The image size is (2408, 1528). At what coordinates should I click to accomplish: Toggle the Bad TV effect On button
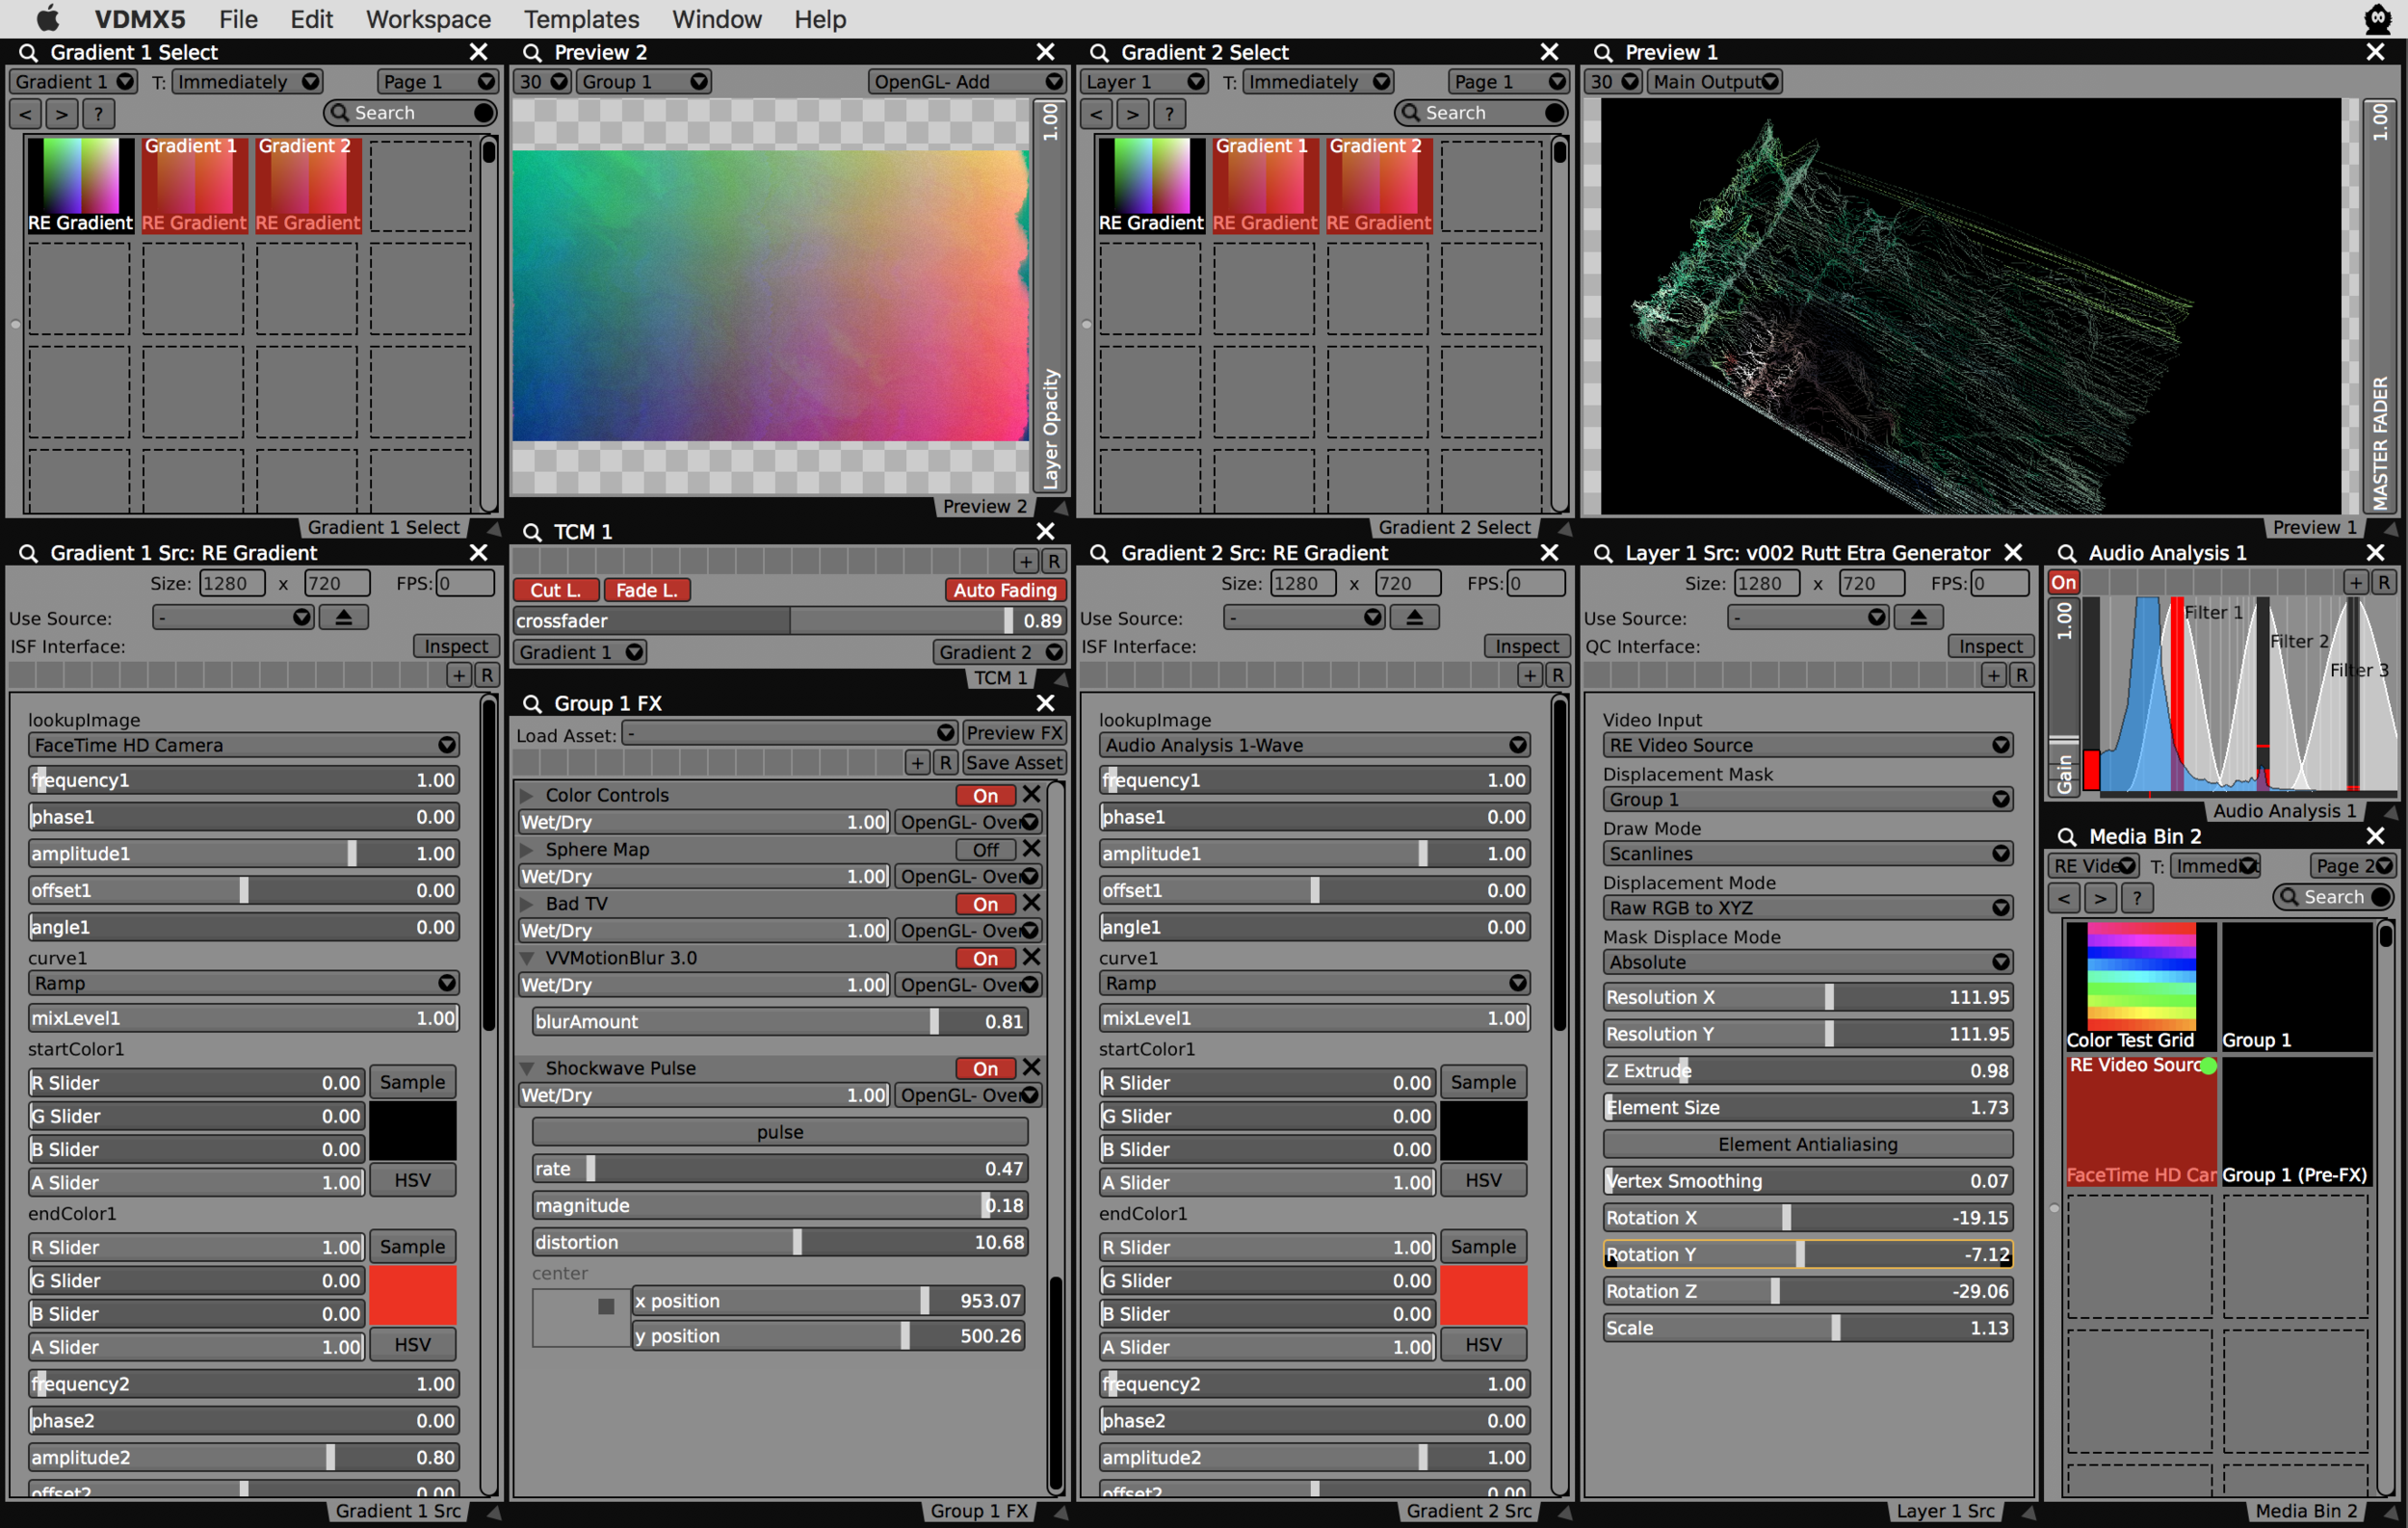[985, 904]
